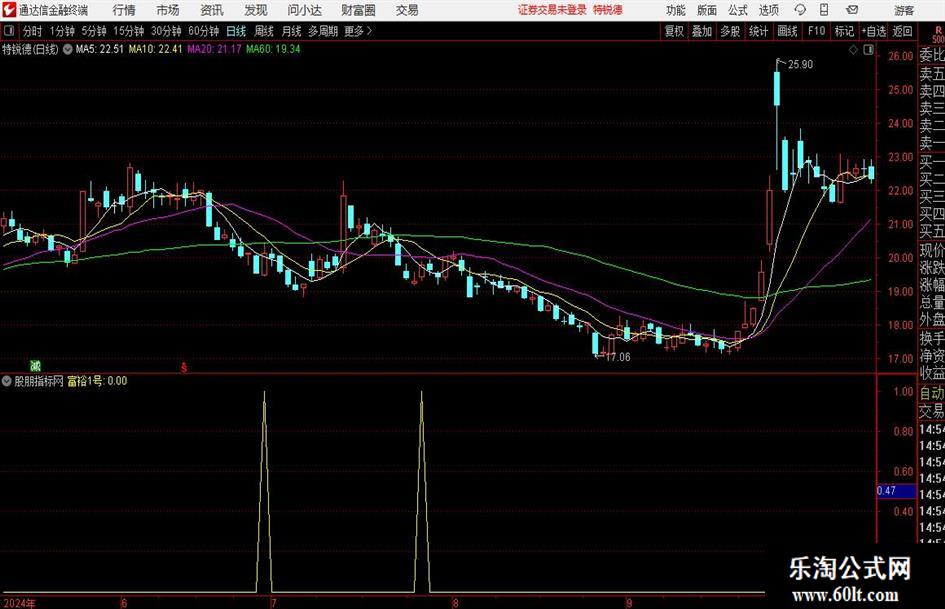Switch to 周线 weekly period

pyautogui.click(x=264, y=31)
